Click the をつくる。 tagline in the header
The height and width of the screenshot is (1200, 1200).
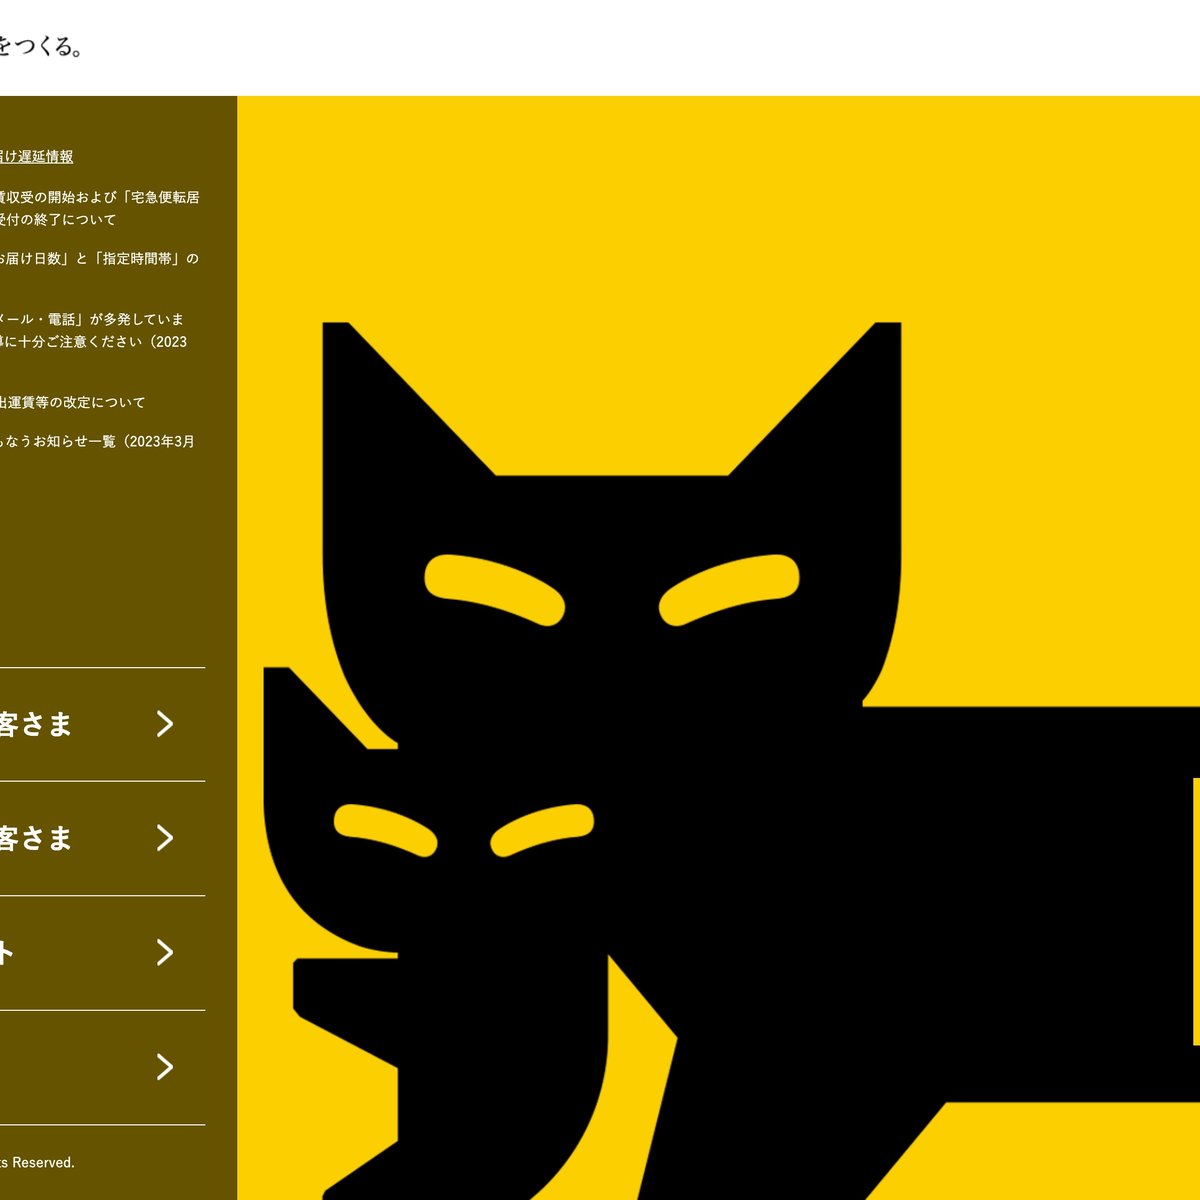(40, 47)
